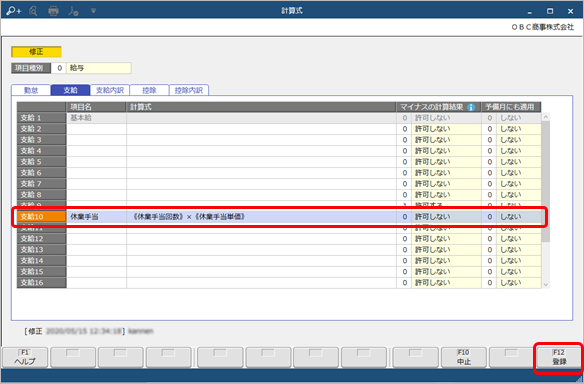
Task: Click 許可しない in the 支給 4 row
Action: point(446,151)
